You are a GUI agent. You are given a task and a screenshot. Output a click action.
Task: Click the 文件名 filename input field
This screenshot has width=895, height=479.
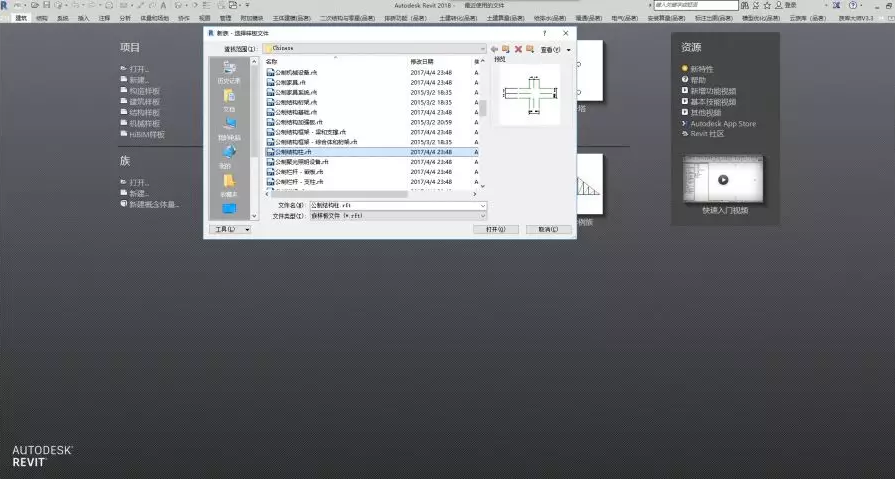(398, 206)
